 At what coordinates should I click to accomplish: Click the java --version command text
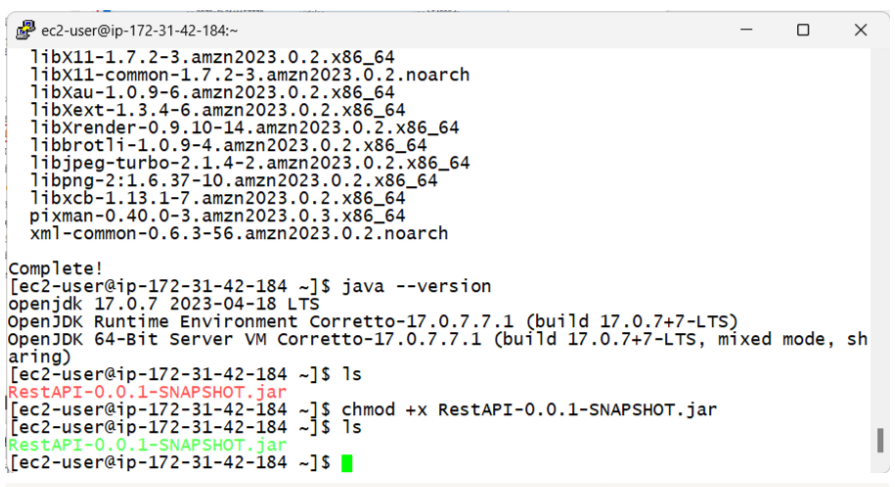point(416,286)
